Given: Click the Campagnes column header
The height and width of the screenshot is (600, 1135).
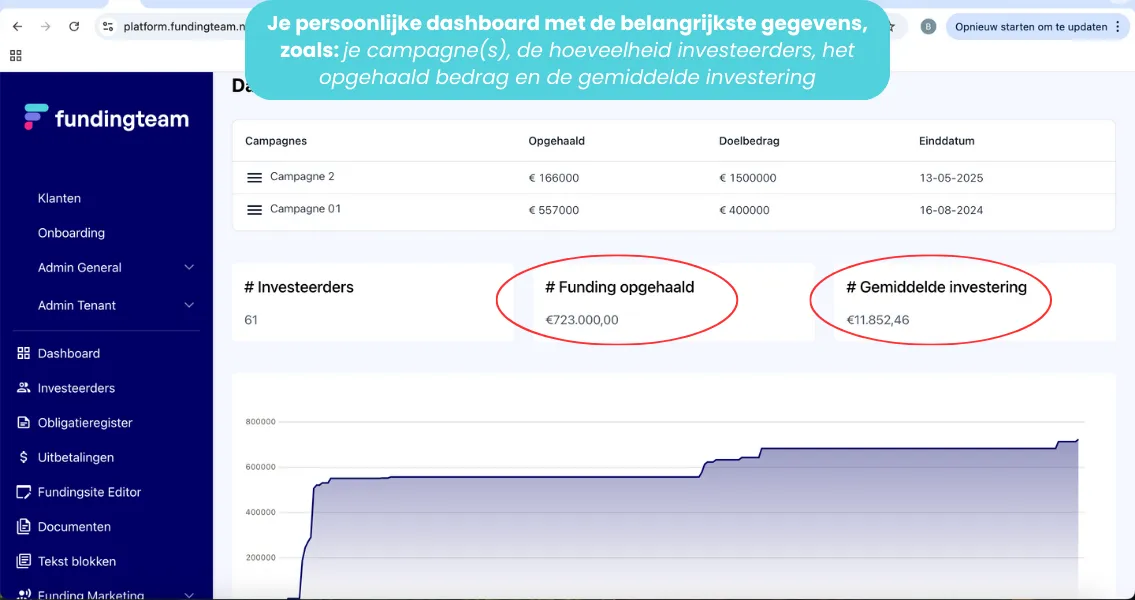Looking at the screenshot, I should (x=276, y=141).
